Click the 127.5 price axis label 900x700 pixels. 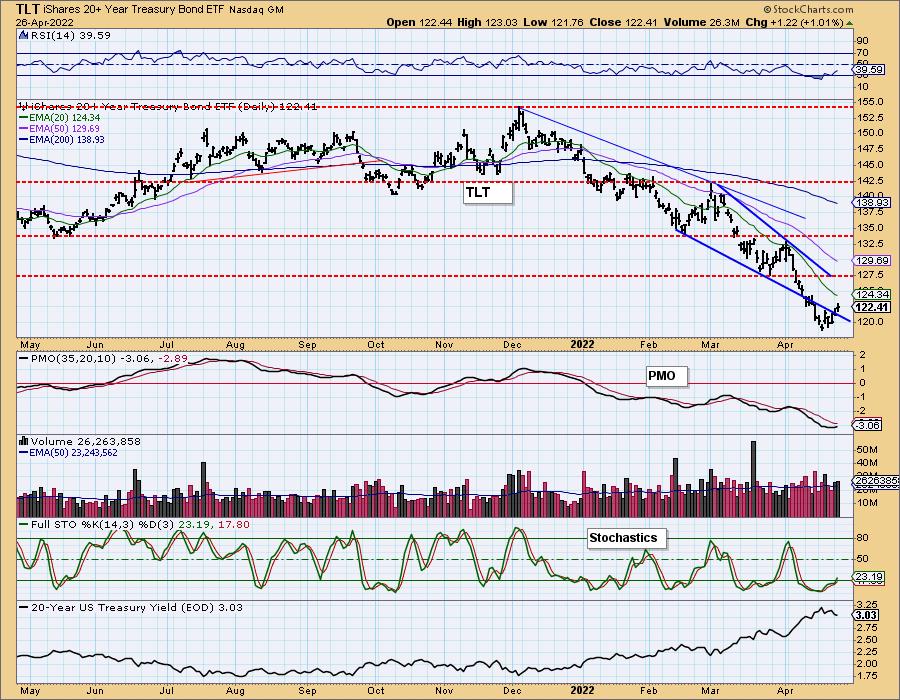coord(870,274)
